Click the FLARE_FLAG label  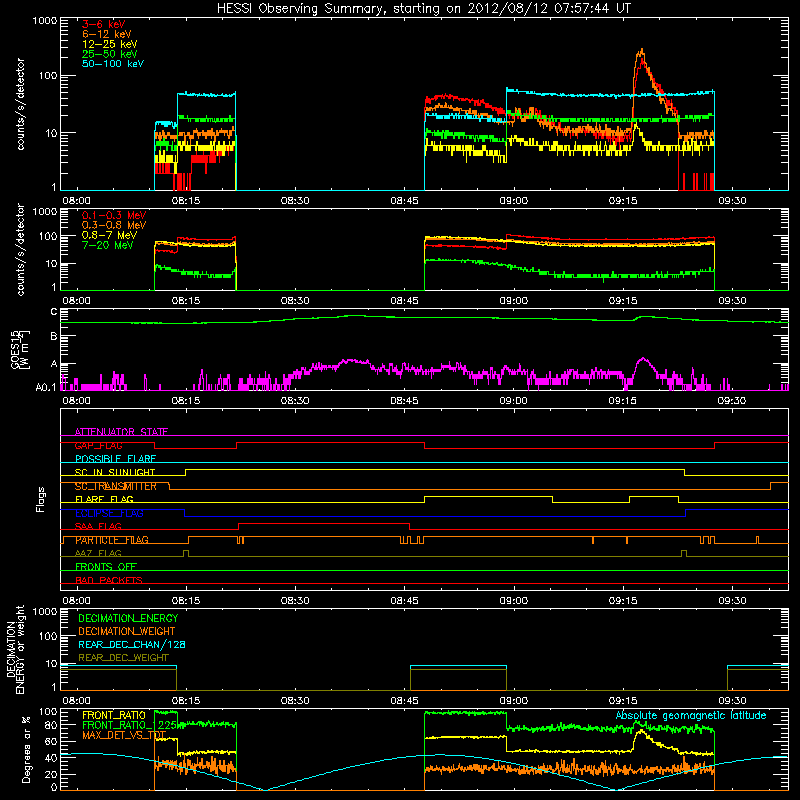click(x=104, y=499)
